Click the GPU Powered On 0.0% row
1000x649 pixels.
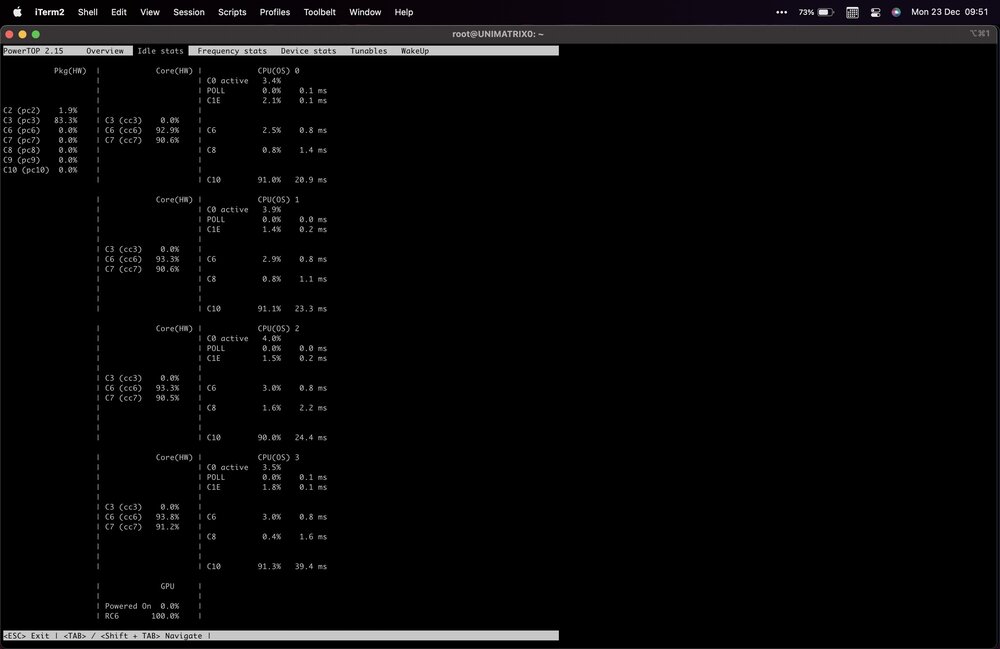click(x=142, y=606)
